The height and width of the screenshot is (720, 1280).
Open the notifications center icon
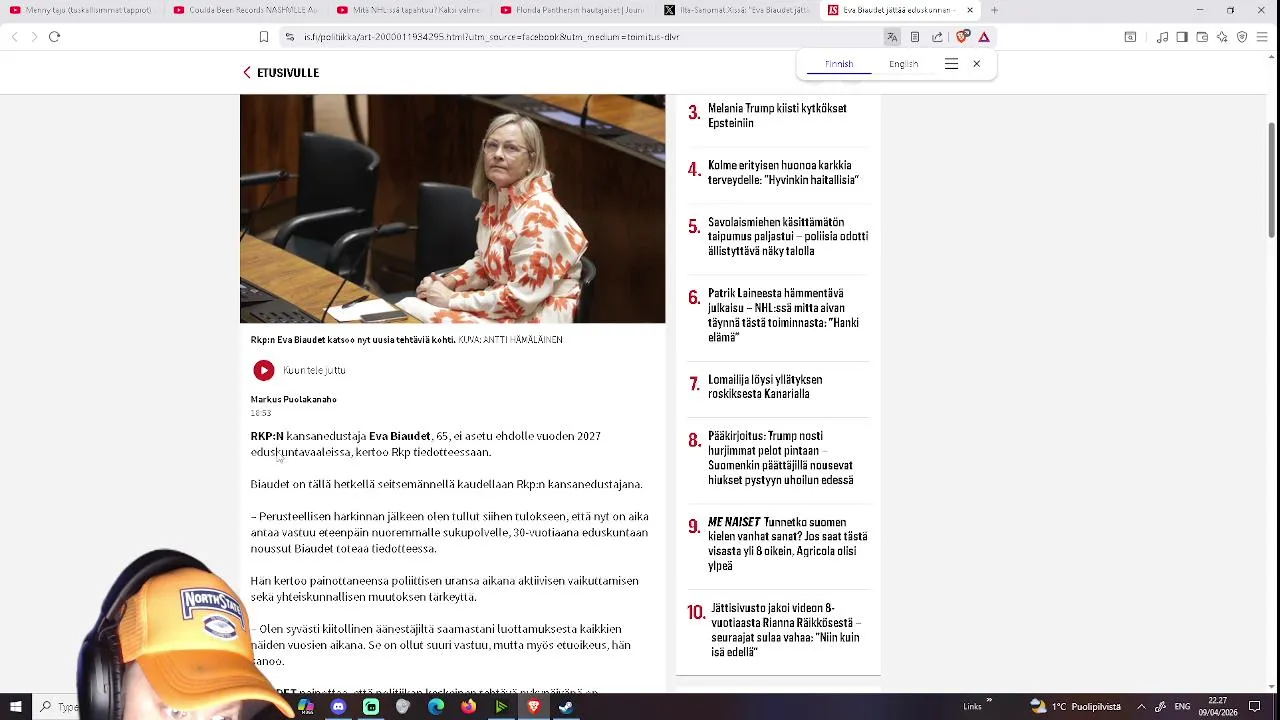coord(1255,707)
